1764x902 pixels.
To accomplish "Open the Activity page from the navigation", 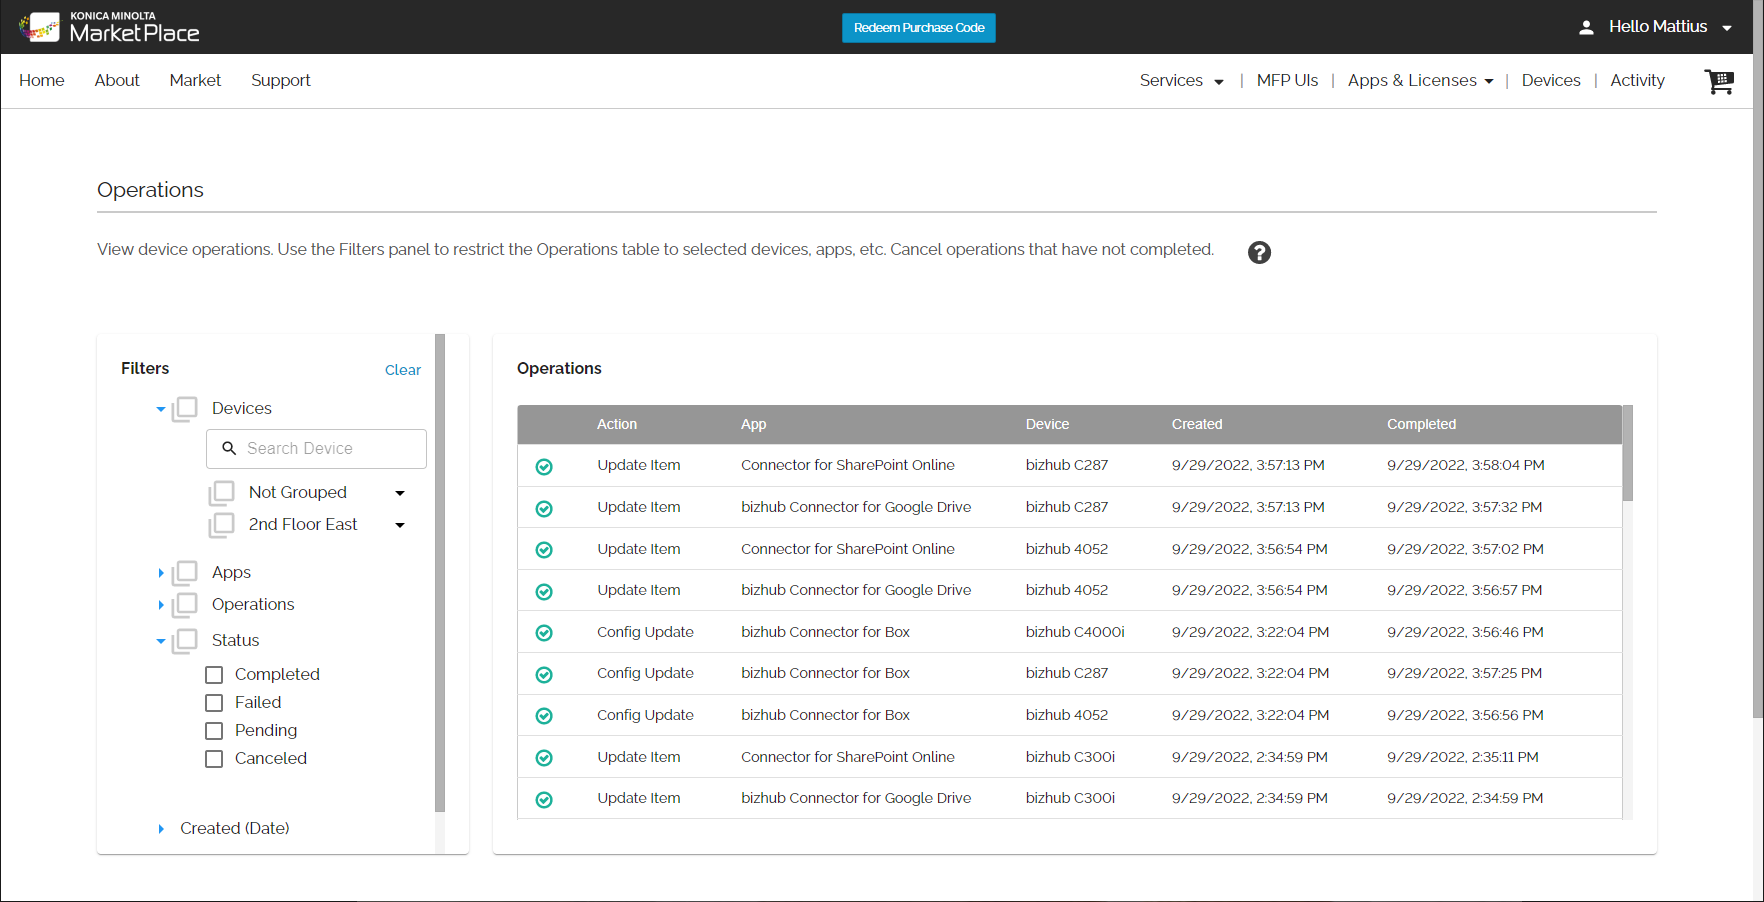I will (x=1637, y=80).
